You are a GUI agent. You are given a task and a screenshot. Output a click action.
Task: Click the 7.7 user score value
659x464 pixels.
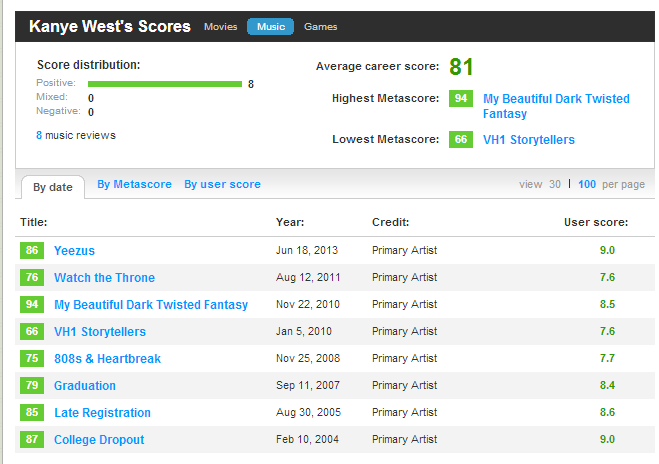607,359
